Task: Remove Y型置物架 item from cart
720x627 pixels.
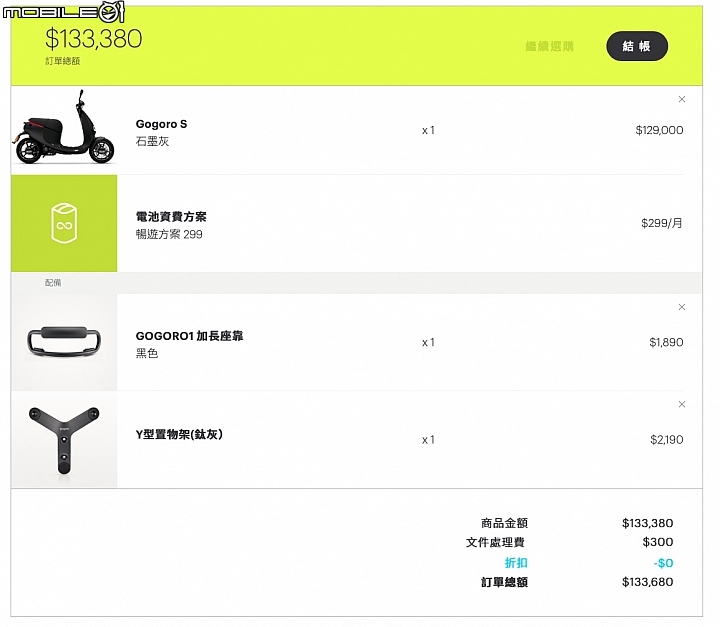Action: tap(682, 404)
